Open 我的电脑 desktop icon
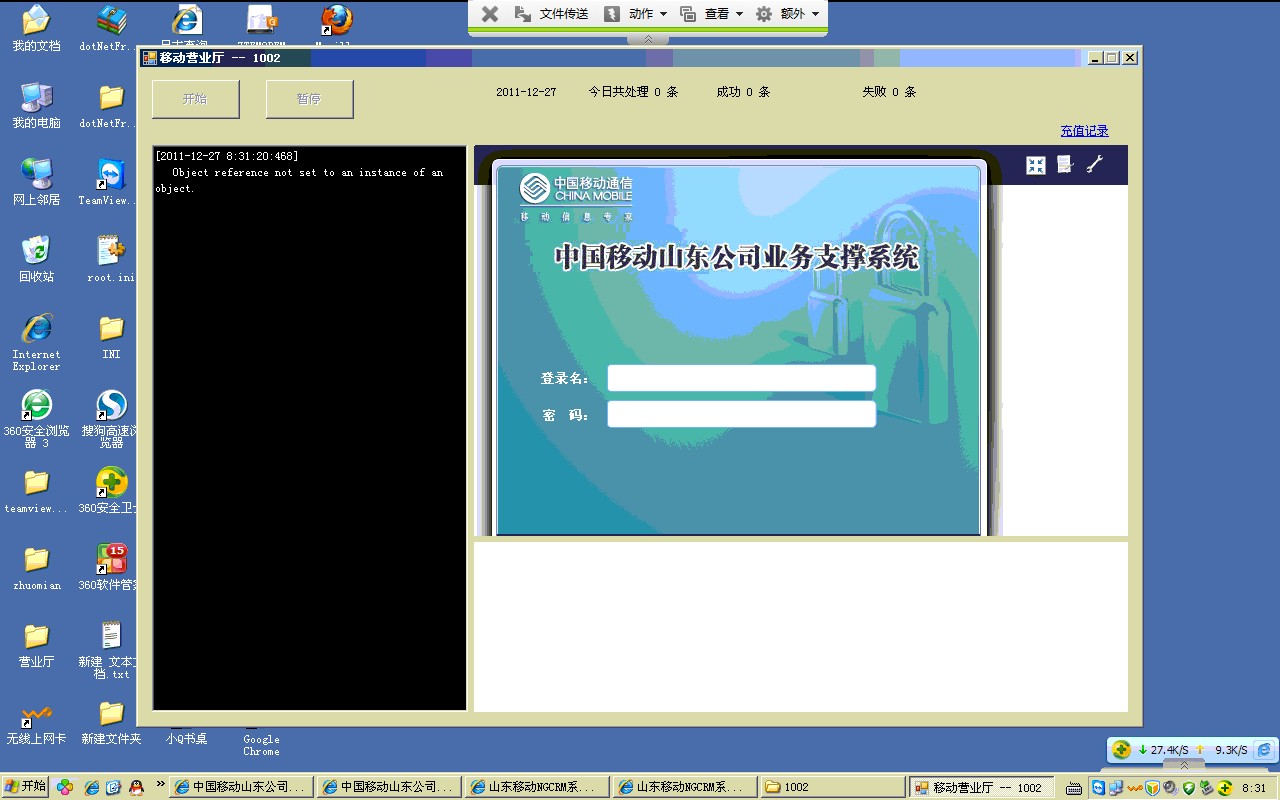The image size is (1280, 800). tap(36, 105)
